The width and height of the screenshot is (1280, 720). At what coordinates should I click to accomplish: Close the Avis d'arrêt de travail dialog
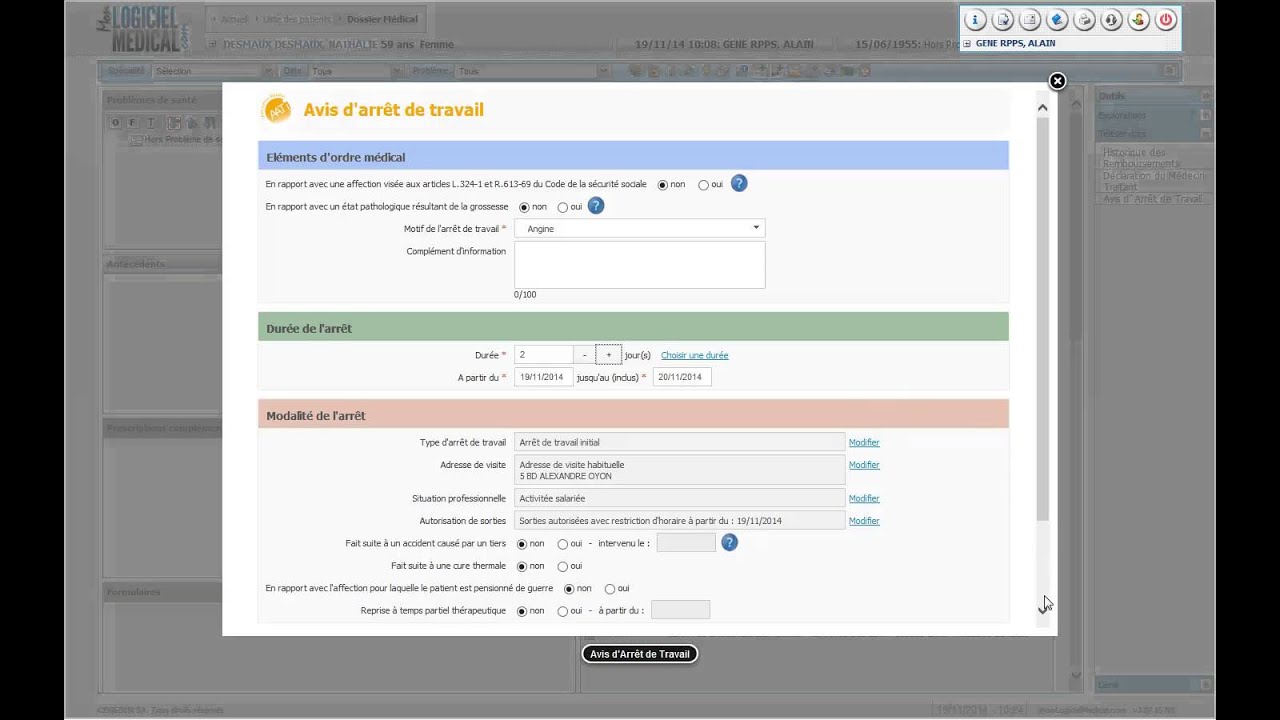click(x=1057, y=81)
